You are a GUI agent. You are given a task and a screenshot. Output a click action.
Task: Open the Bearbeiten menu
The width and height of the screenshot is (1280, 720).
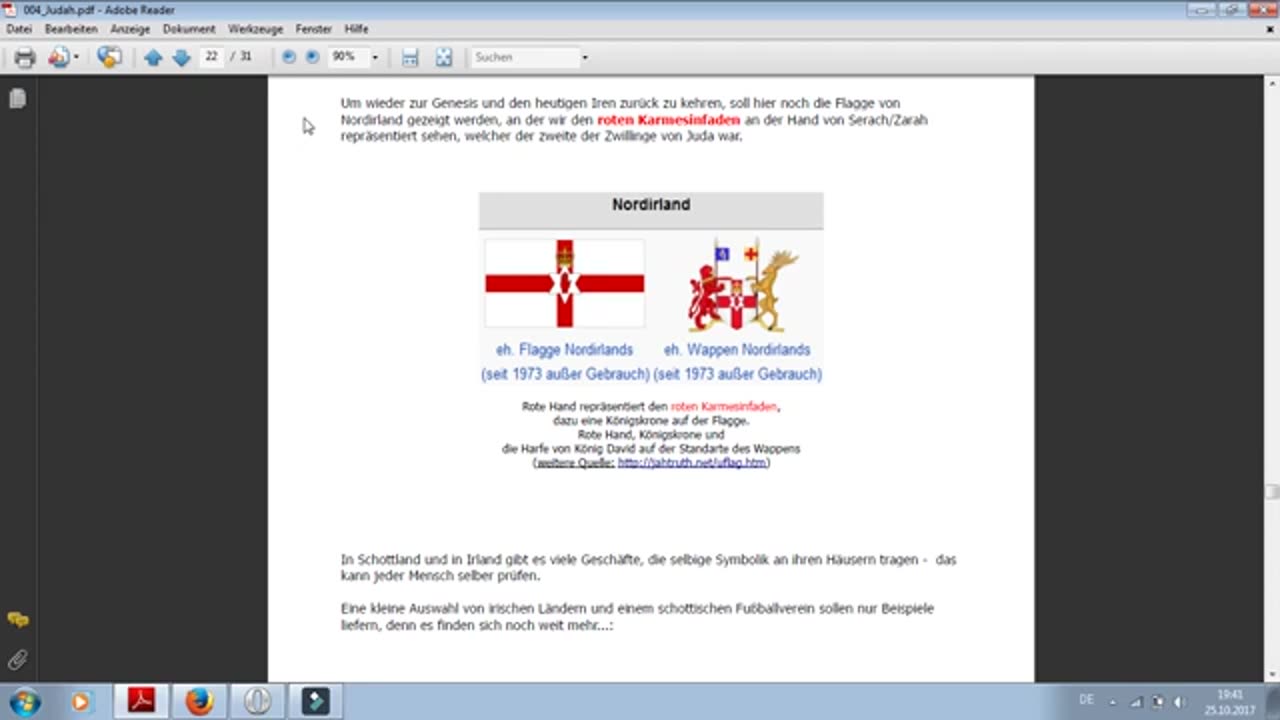71,29
